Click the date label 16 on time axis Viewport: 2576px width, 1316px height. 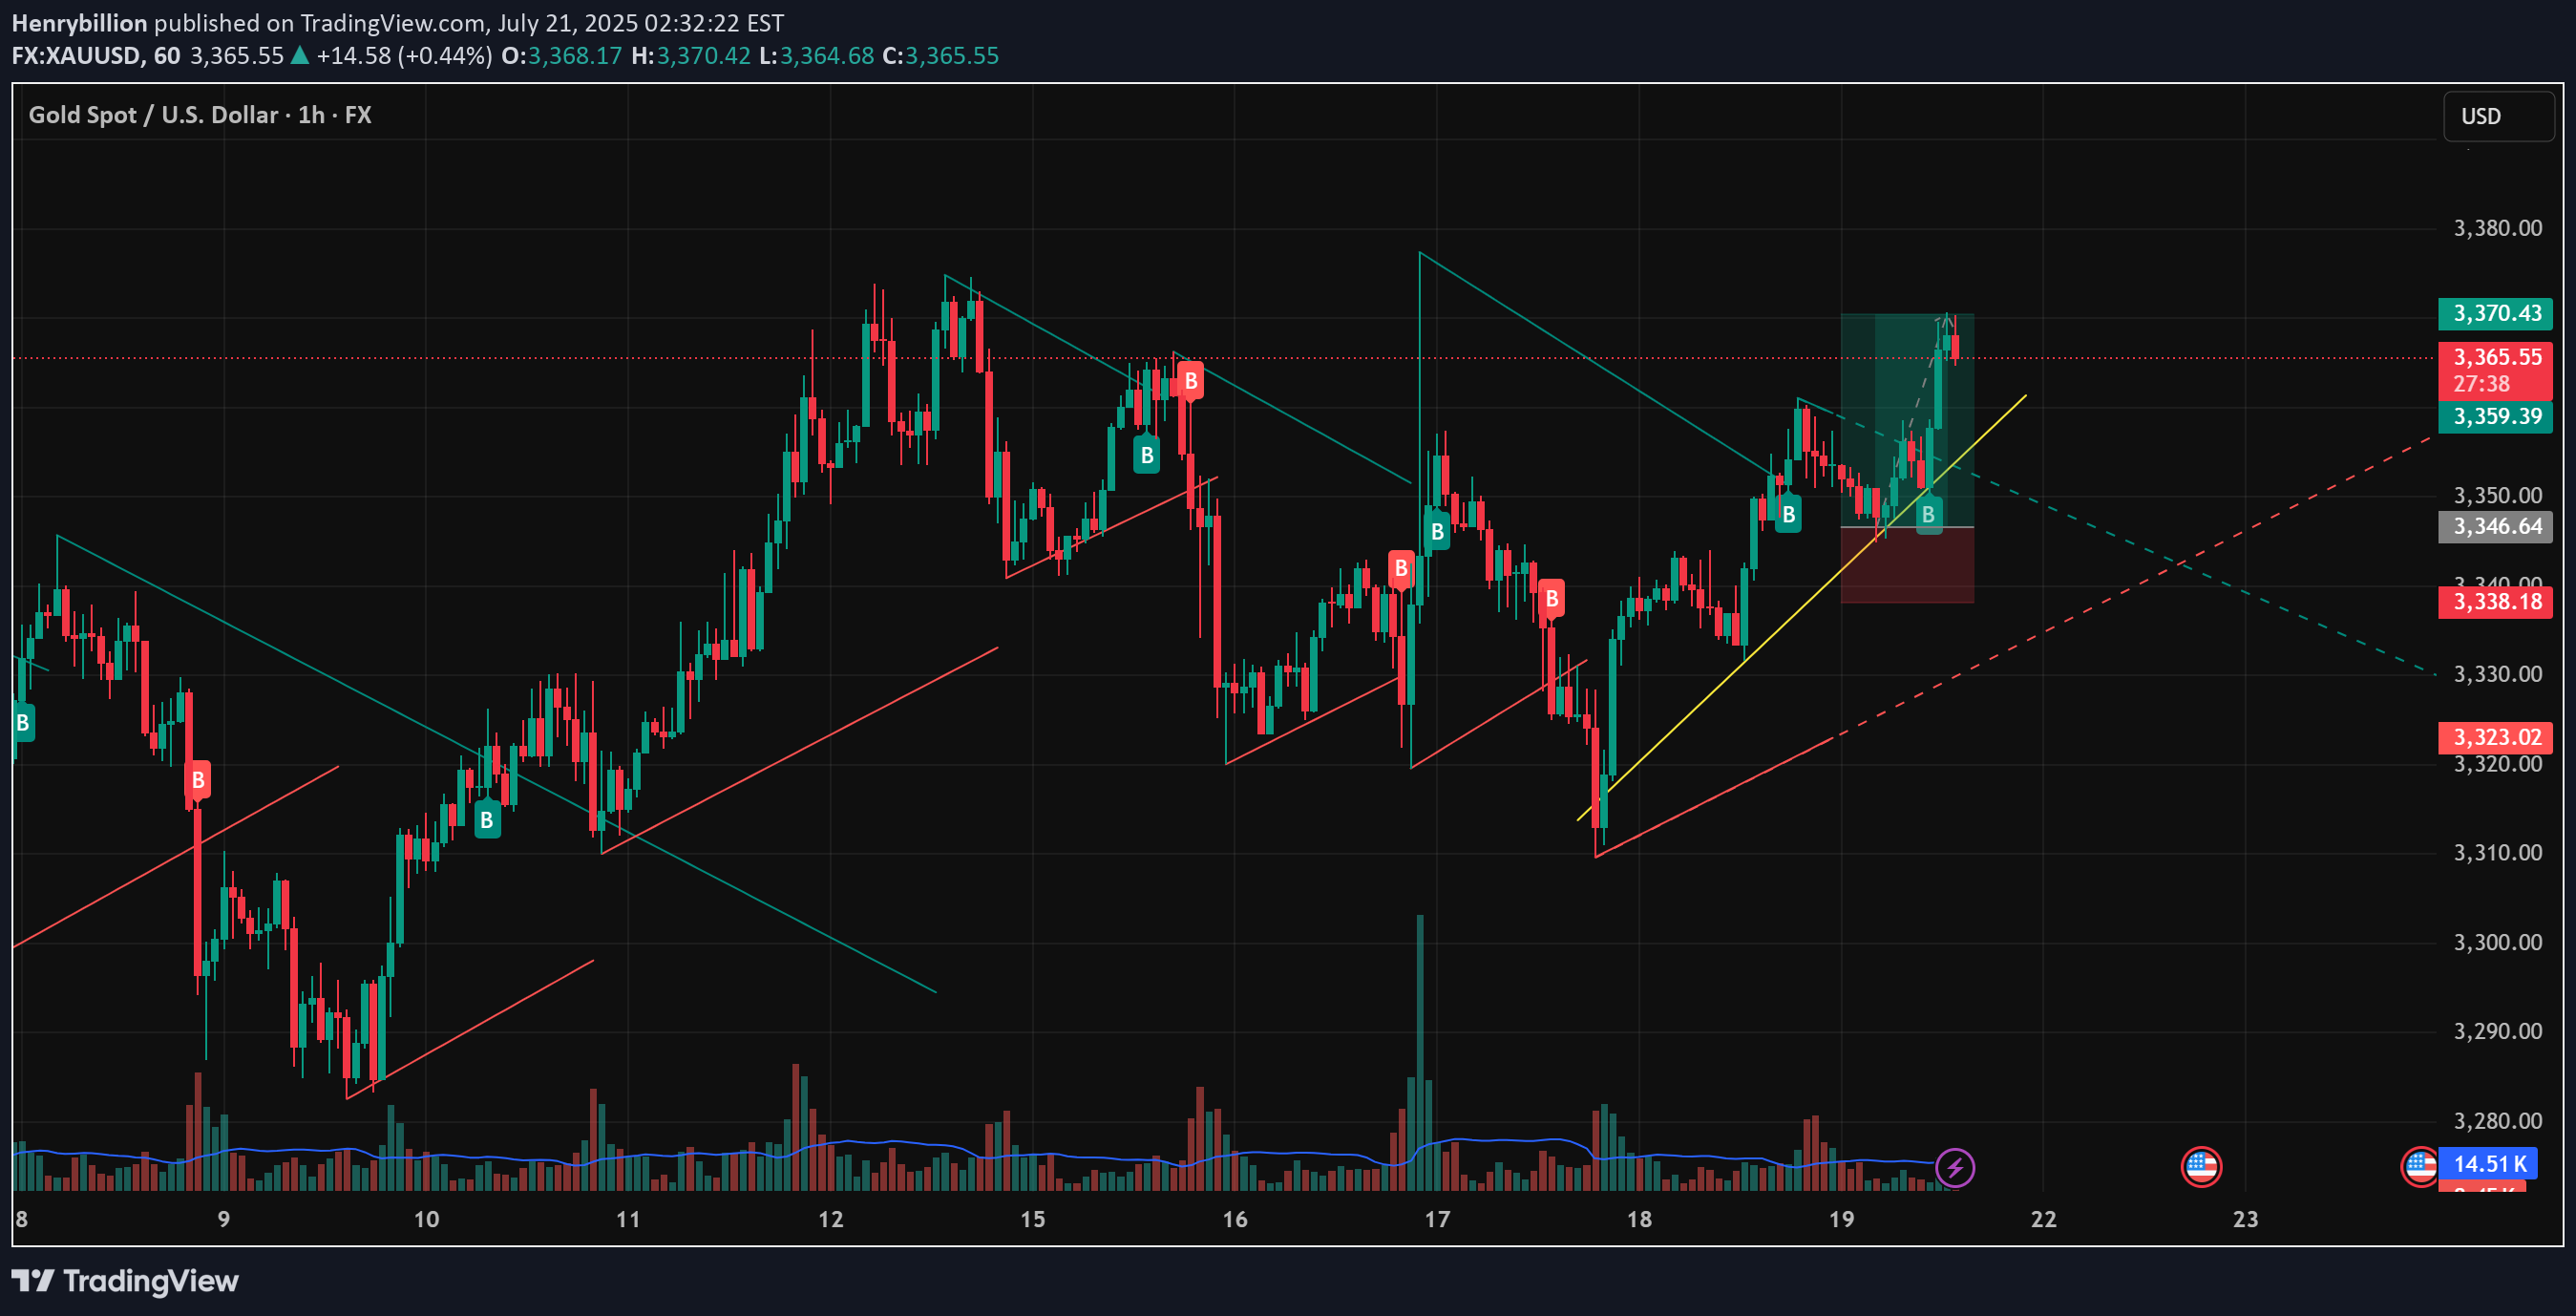tap(1235, 1219)
